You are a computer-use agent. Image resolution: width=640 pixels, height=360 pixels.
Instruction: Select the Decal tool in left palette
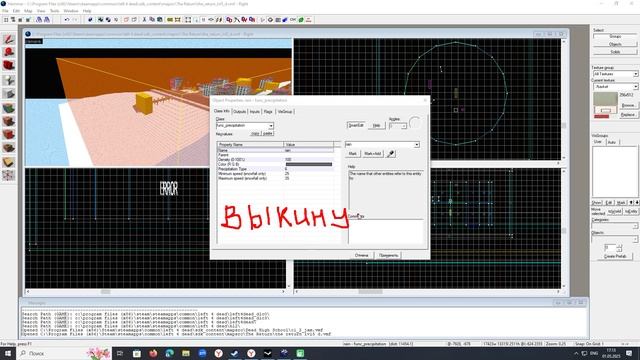[x=9, y=135]
